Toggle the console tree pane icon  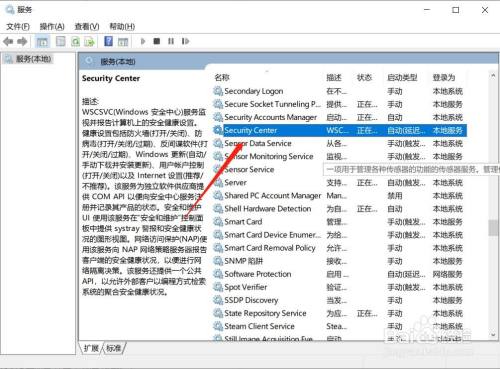42,42
